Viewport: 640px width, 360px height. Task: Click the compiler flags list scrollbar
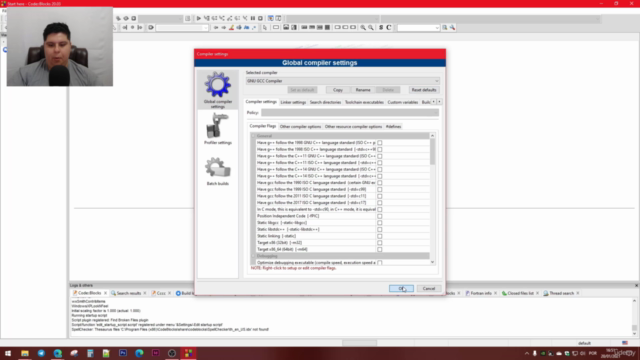coord(432,152)
